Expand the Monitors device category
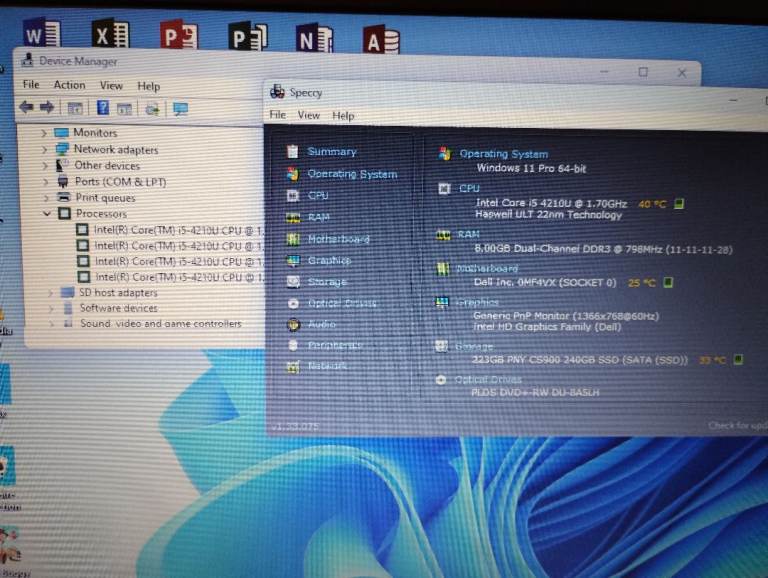 (x=45, y=133)
